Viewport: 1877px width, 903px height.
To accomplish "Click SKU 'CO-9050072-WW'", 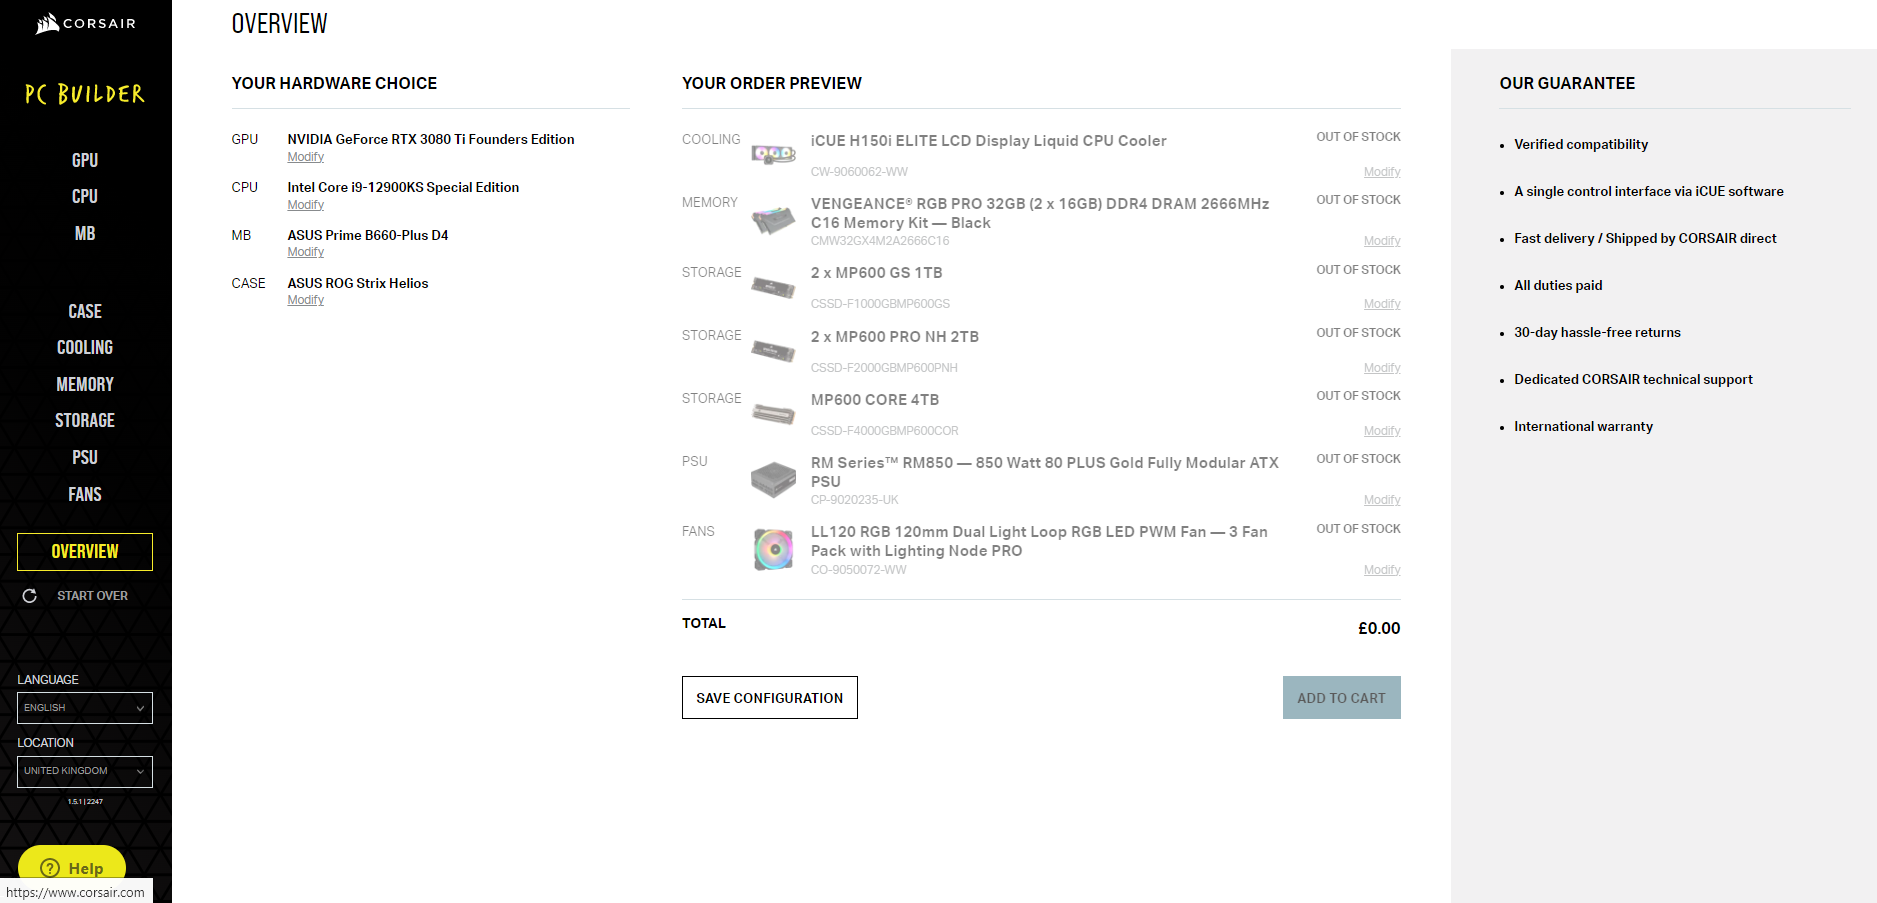I will pyautogui.click(x=859, y=570).
